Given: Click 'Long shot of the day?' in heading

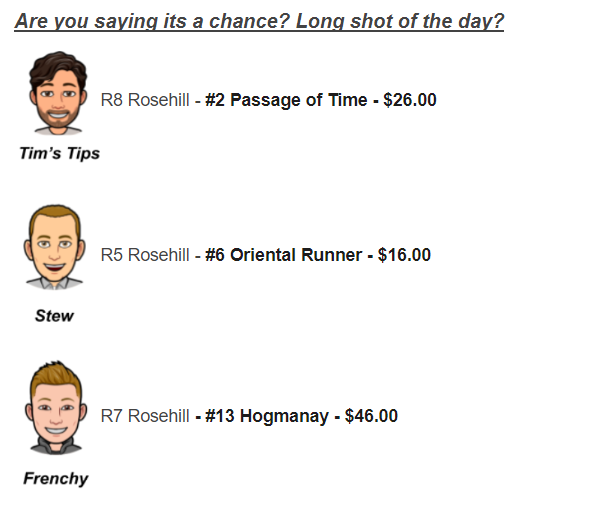Looking at the screenshot, I should click(x=400, y=21).
